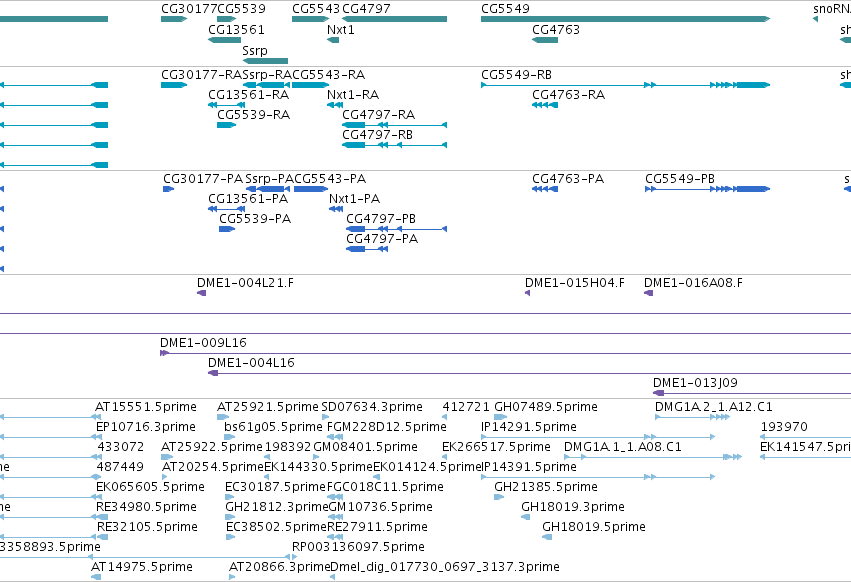
Task: Select the CG4763-PA protein label
Action: click(x=568, y=179)
